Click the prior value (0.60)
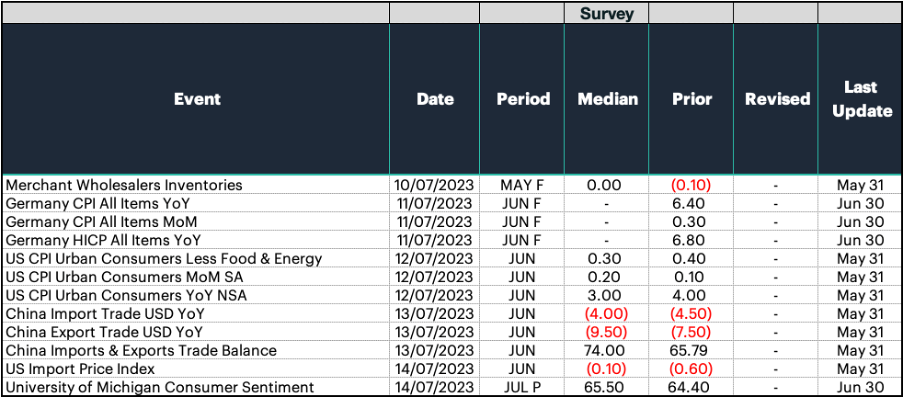904x398 pixels. pos(692,369)
